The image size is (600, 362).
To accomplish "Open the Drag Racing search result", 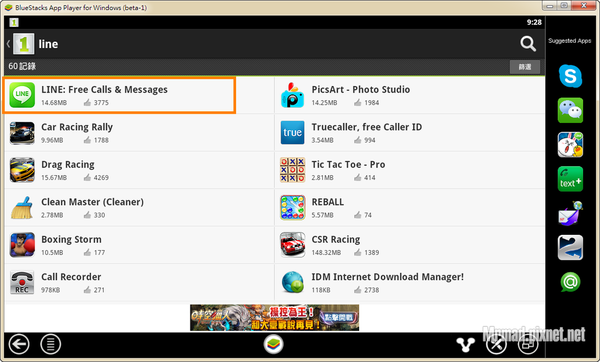I will click(x=139, y=170).
